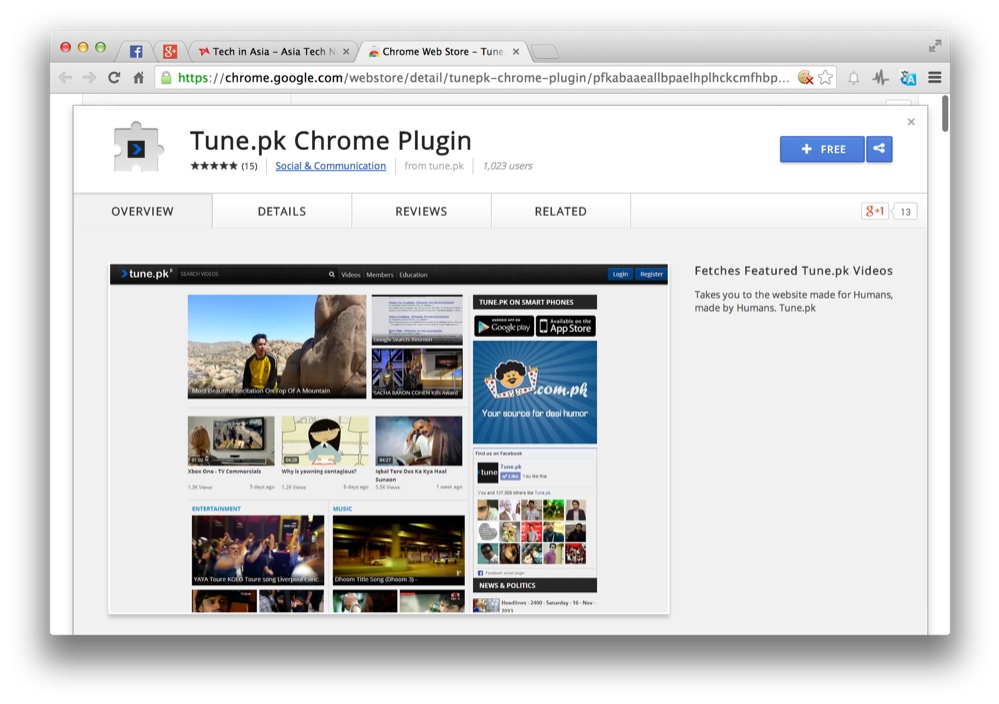Open the Chrome hamburger menu

click(935, 78)
